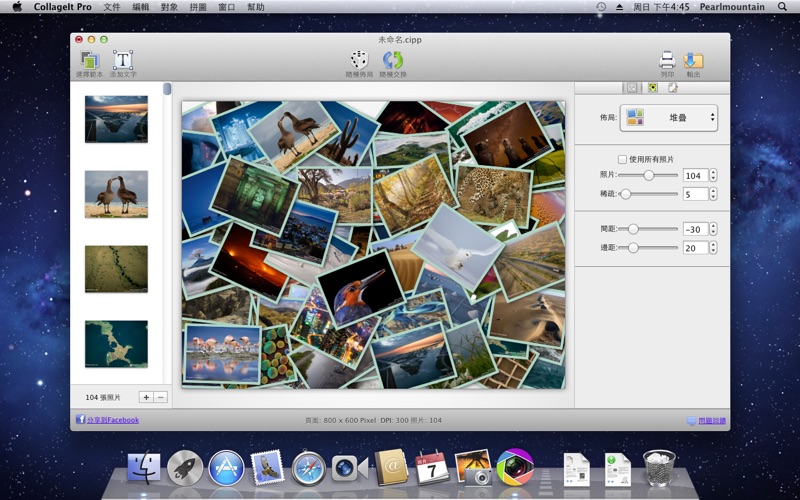Click the 隨機佈局 dice icon
The width and height of the screenshot is (800, 500).
pos(359,60)
